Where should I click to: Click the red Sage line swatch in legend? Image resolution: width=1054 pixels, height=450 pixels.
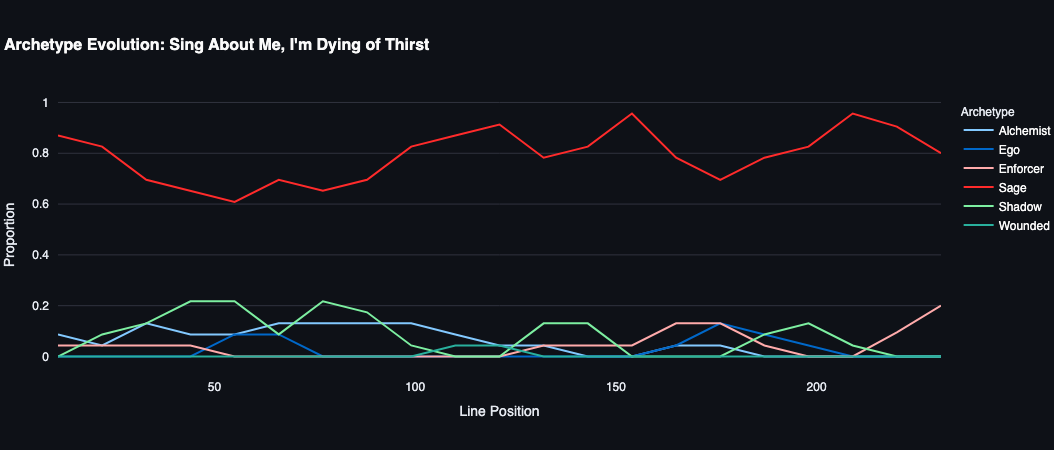click(x=976, y=188)
